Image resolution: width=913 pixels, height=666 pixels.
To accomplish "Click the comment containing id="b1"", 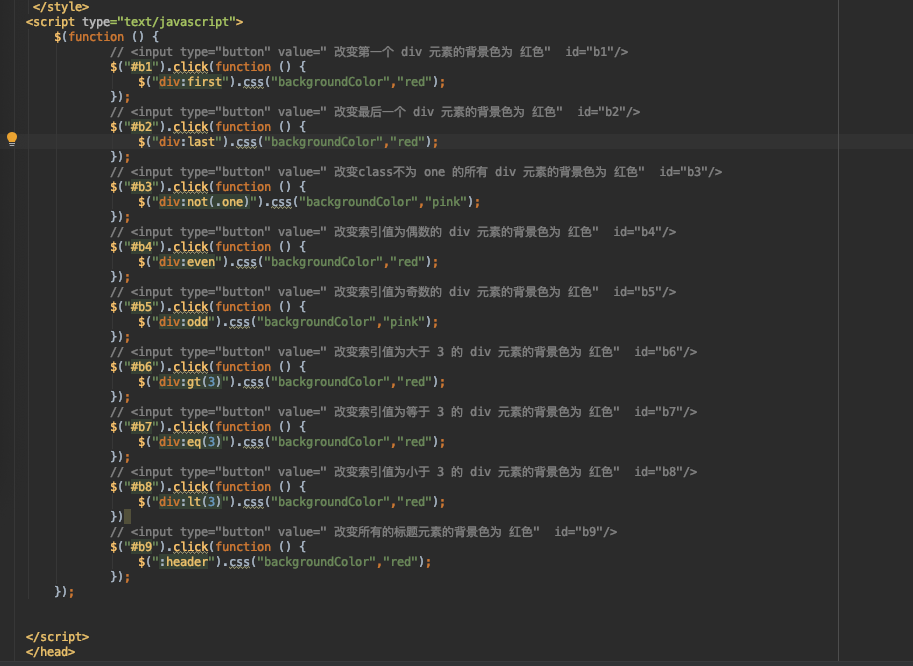I will pyautogui.click(x=369, y=52).
